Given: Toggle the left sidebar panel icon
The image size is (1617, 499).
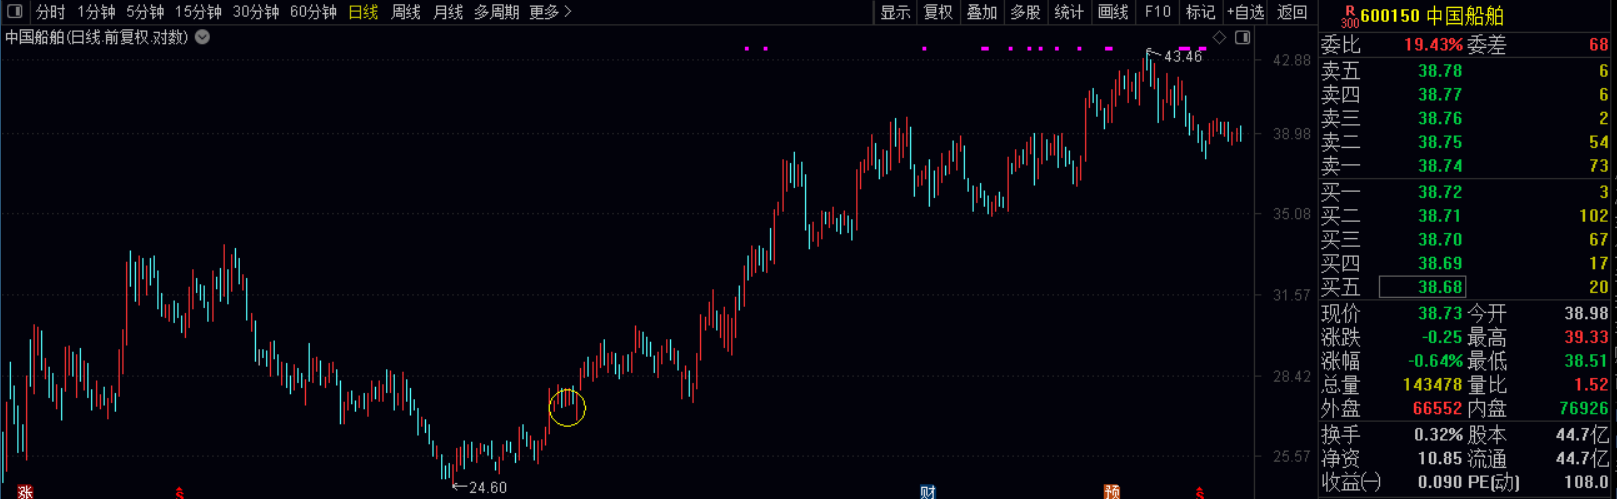Looking at the screenshot, I should (15, 12).
